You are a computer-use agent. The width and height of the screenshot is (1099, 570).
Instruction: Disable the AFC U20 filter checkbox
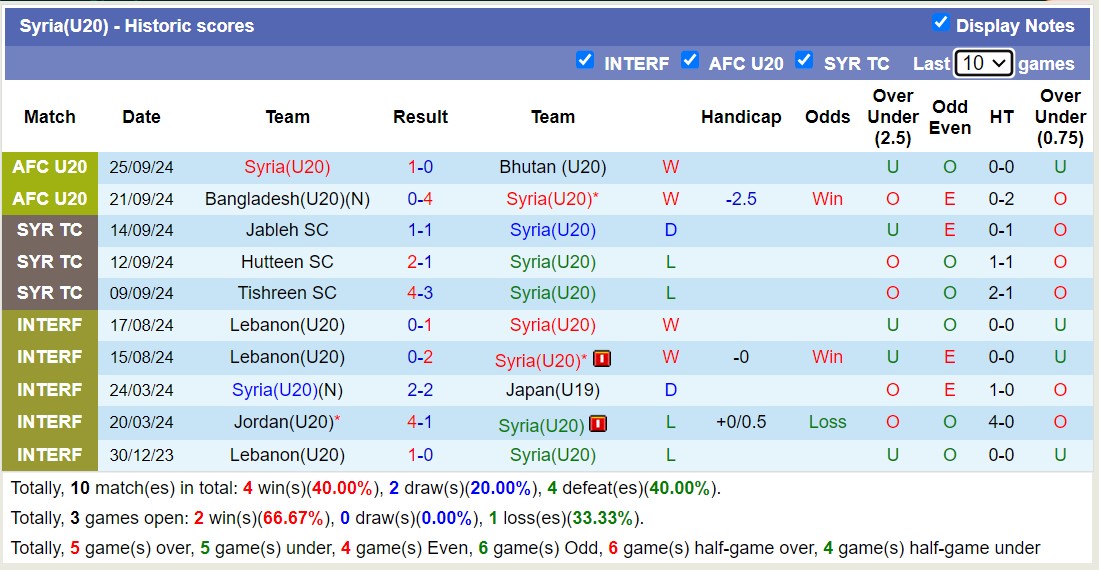pyautogui.click(x=690, y=61)
